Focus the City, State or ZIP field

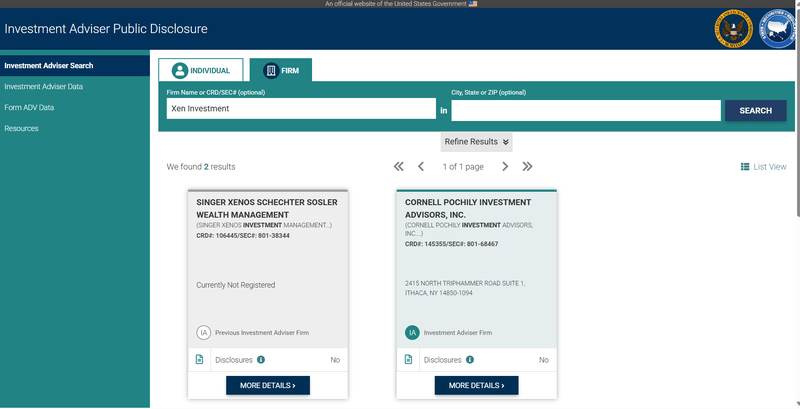(586, 110)
